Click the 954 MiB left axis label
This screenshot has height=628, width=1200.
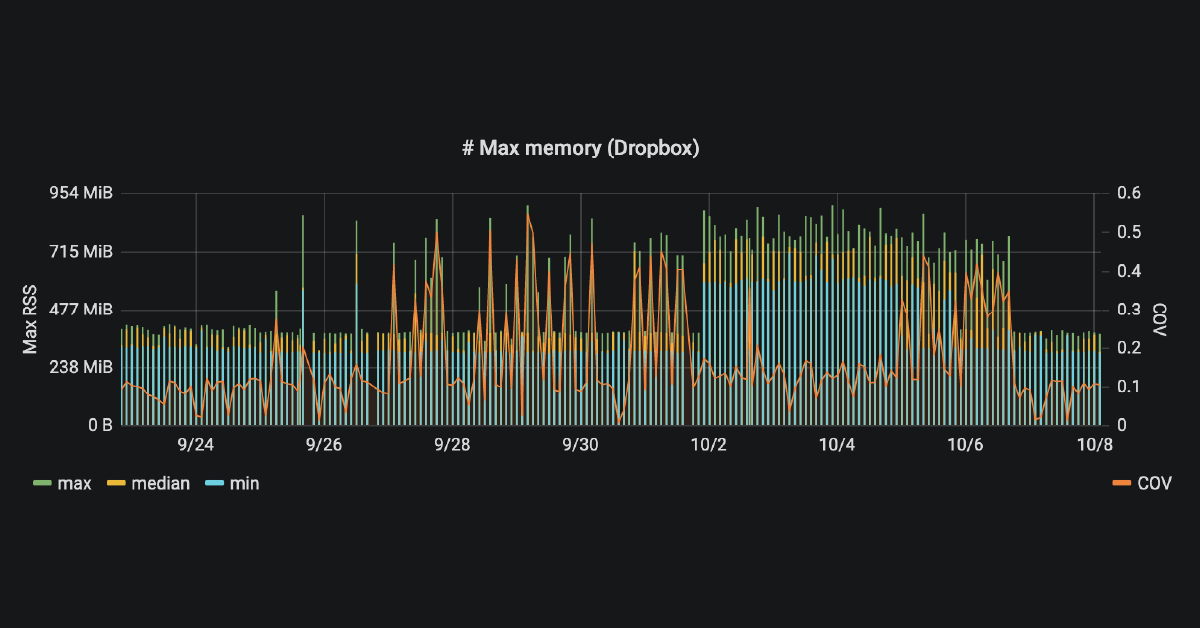(81, 193)
